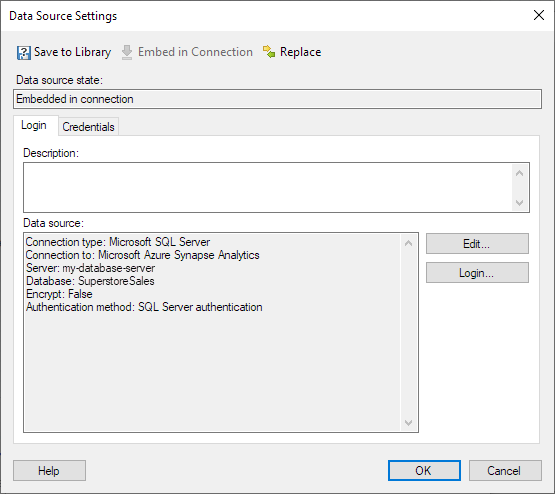Close the Data Source Settings window
Screen dimensions: 555x494
(x=539, y=15)
